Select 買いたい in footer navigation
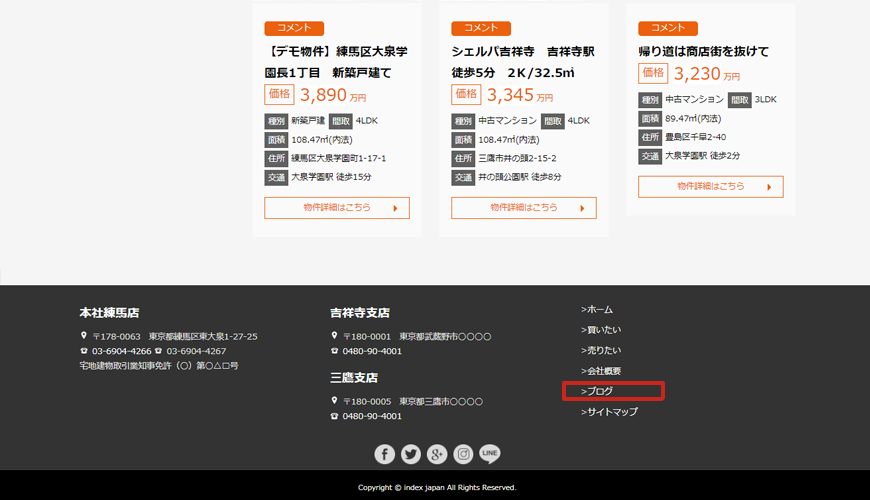870x500 pixels. click(x=601, y=330)
